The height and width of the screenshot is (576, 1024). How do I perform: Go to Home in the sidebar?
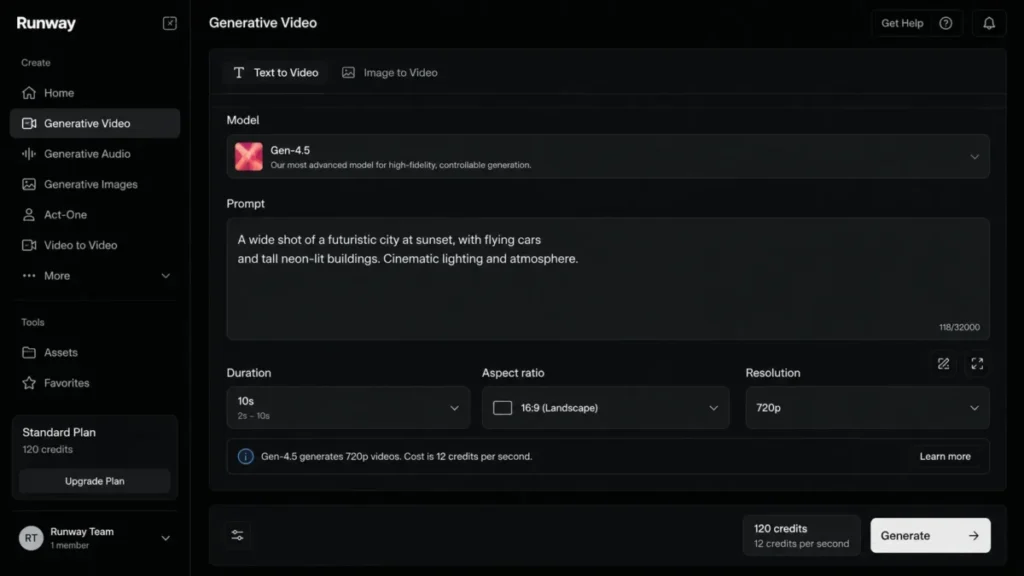point(95,93)
